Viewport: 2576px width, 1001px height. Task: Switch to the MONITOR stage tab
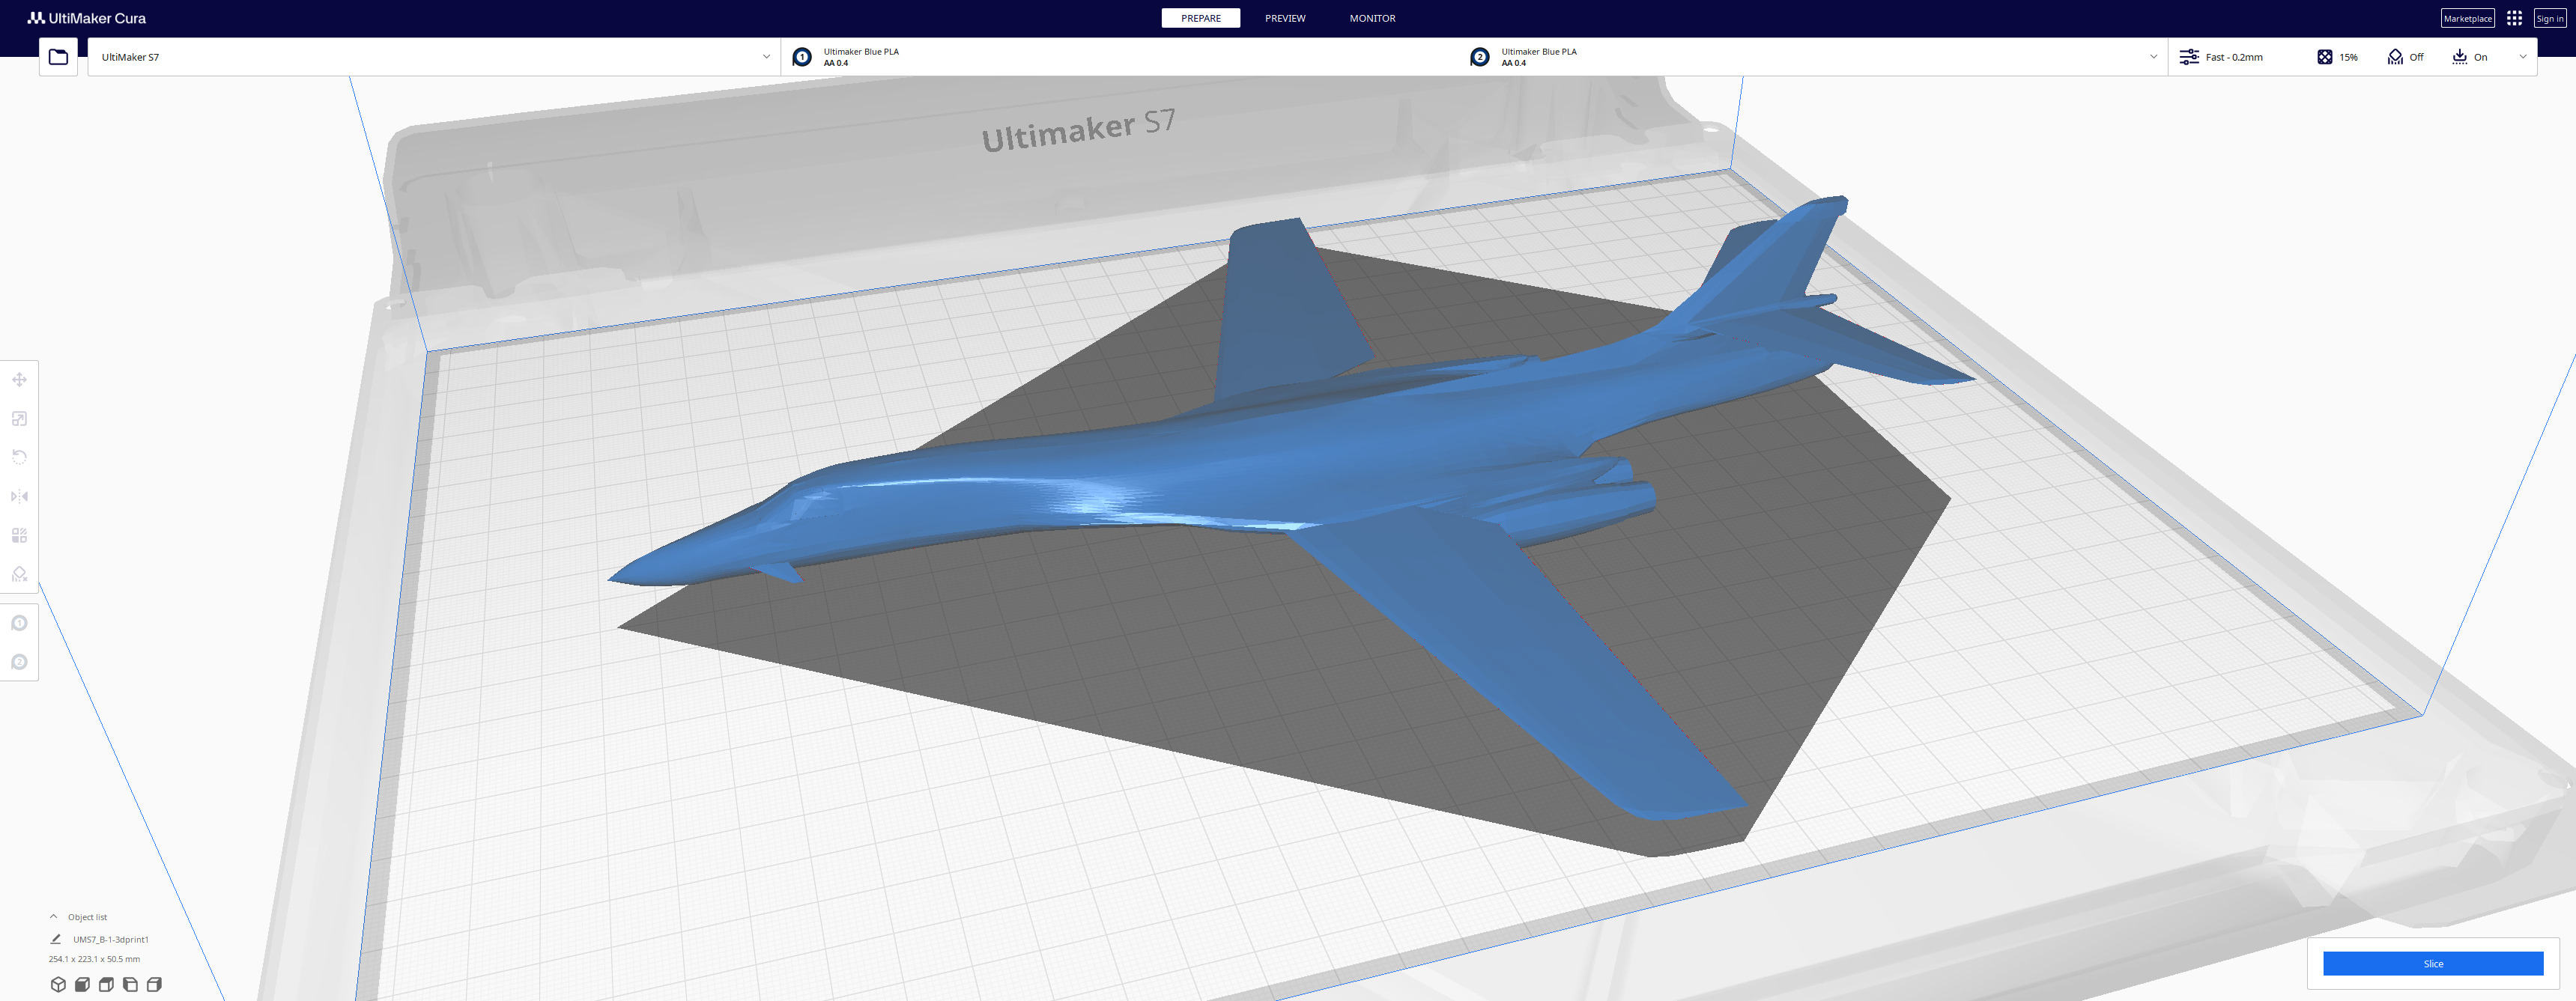click(x=1371, y=18)
